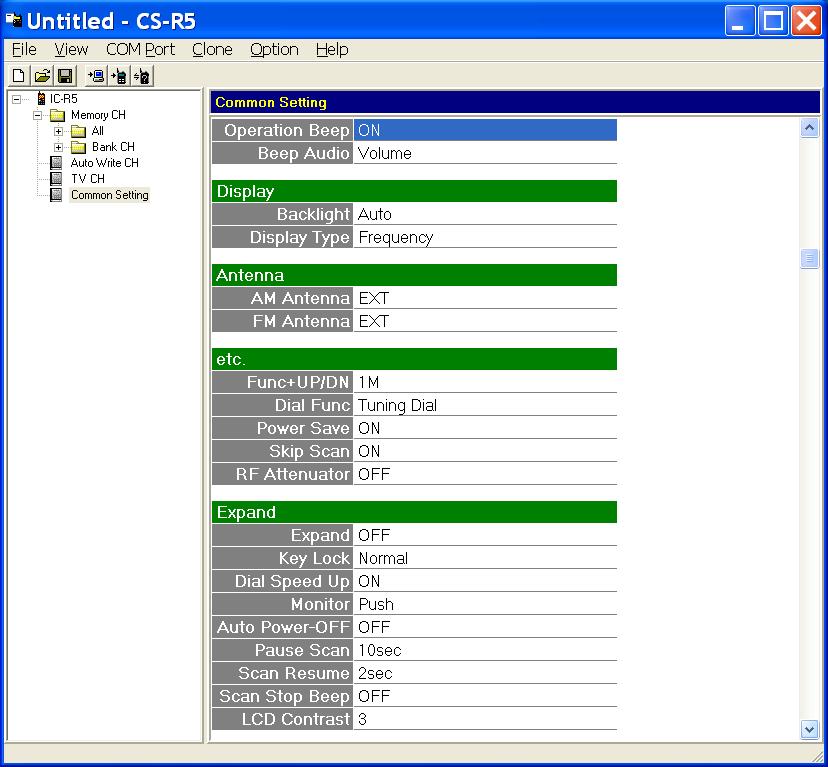Click the transceiver information toolbar icon
Viewport: 828px width, 767px height.
pyautogui.click(x=142, y=76)
